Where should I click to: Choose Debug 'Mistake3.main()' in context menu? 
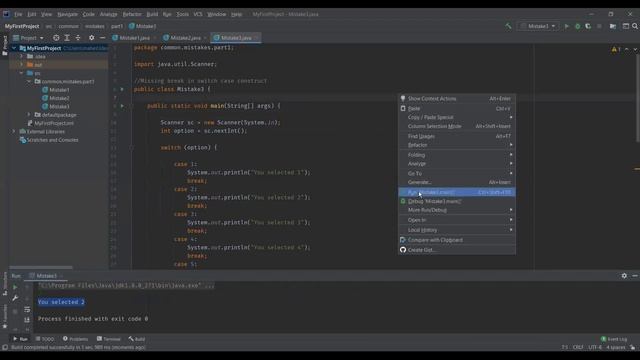point(457,201)
